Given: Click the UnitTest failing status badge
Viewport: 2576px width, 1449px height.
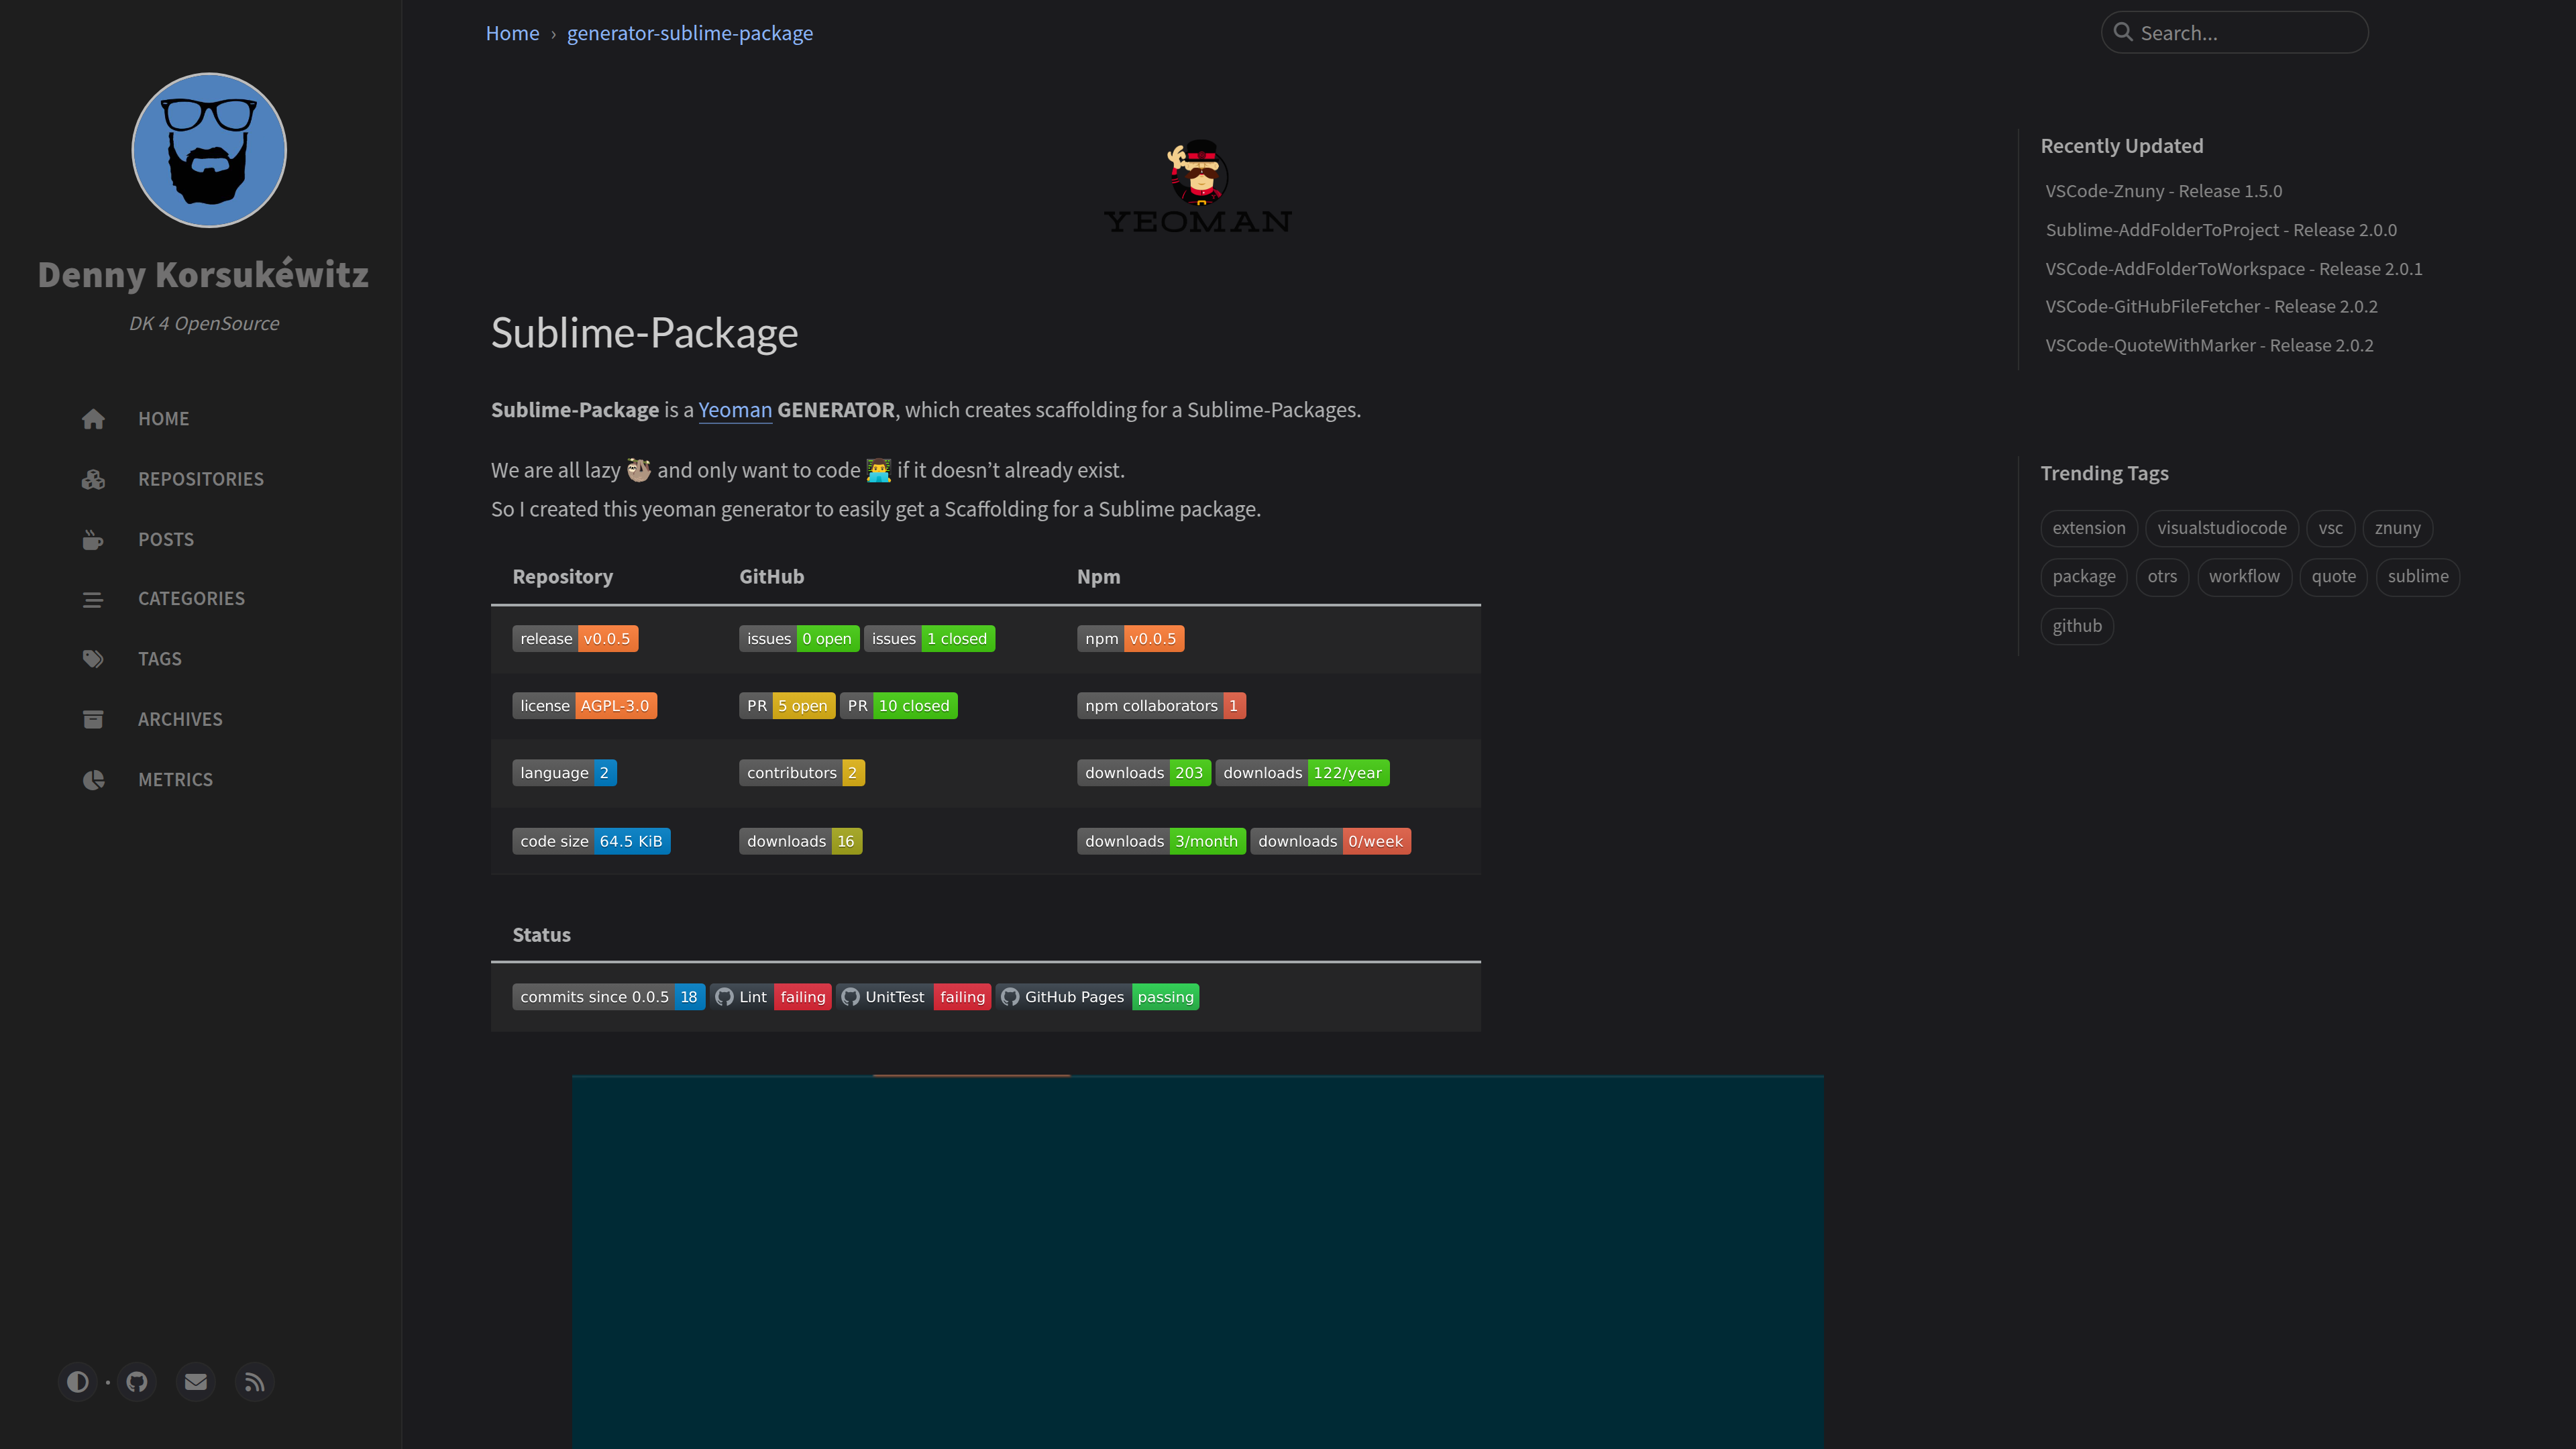Looking at the screenshot, I should (914, 997).
